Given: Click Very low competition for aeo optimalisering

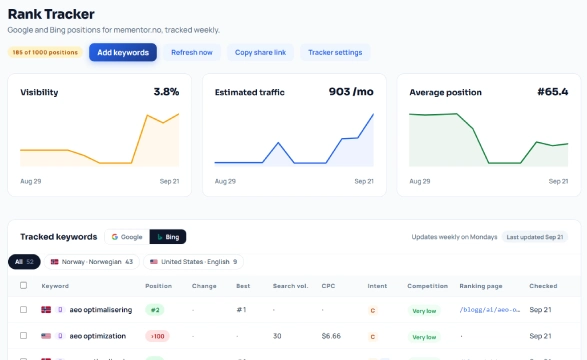Looking at the screenshot, I should [424, 311].
